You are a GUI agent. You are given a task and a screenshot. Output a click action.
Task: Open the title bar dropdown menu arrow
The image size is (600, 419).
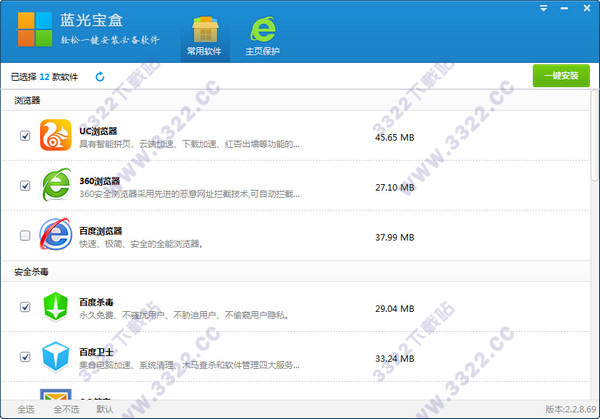click(x=543, y=8)
